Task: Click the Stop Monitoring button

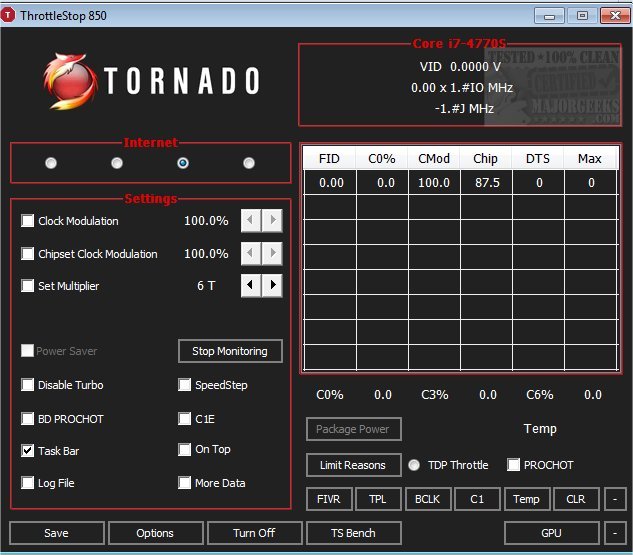Action: click(x=230, y=351)
